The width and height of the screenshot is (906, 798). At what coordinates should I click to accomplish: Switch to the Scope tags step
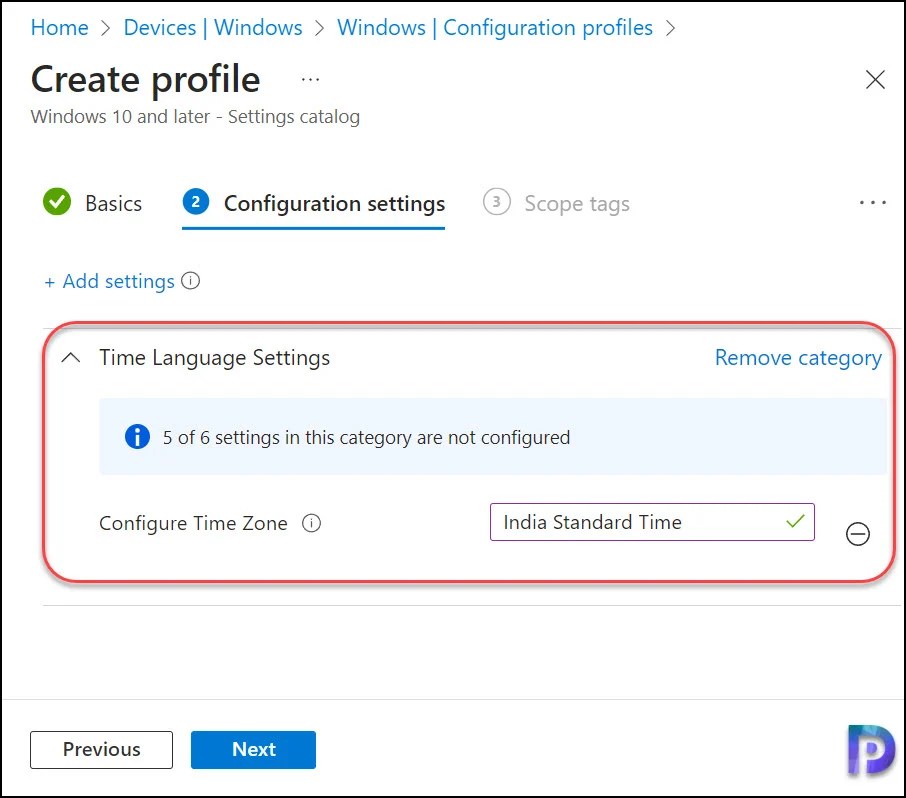click(577, 203)
